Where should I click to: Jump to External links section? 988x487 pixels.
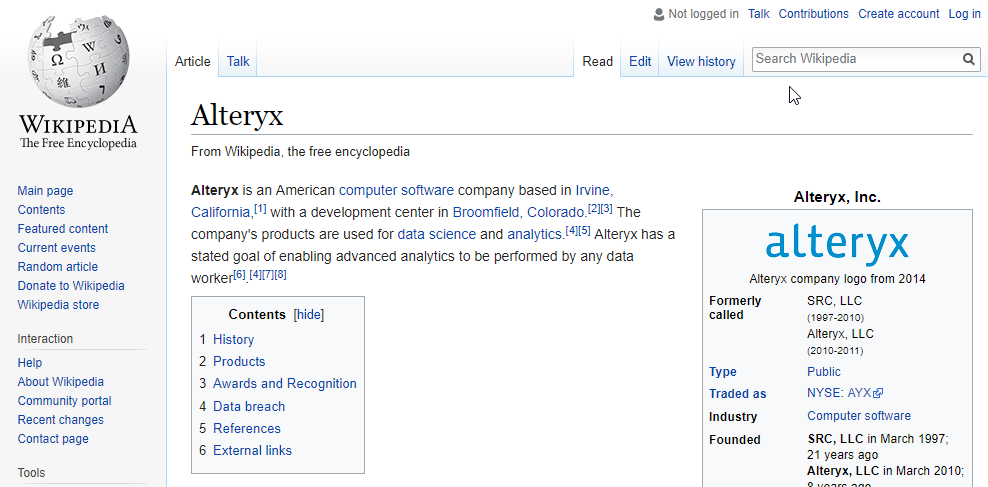pos(253,450)
